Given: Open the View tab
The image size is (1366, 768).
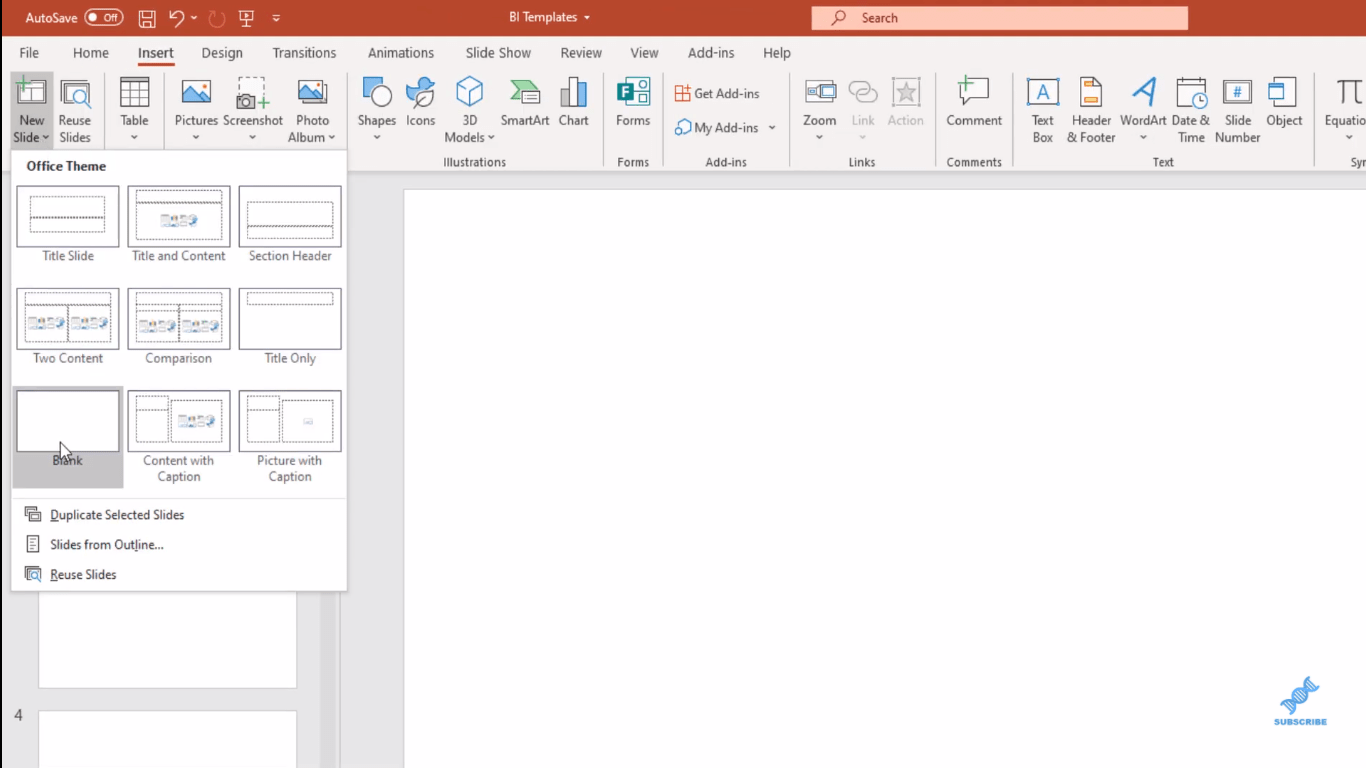Looking at the screenshot, I should (x=644, y=53).
